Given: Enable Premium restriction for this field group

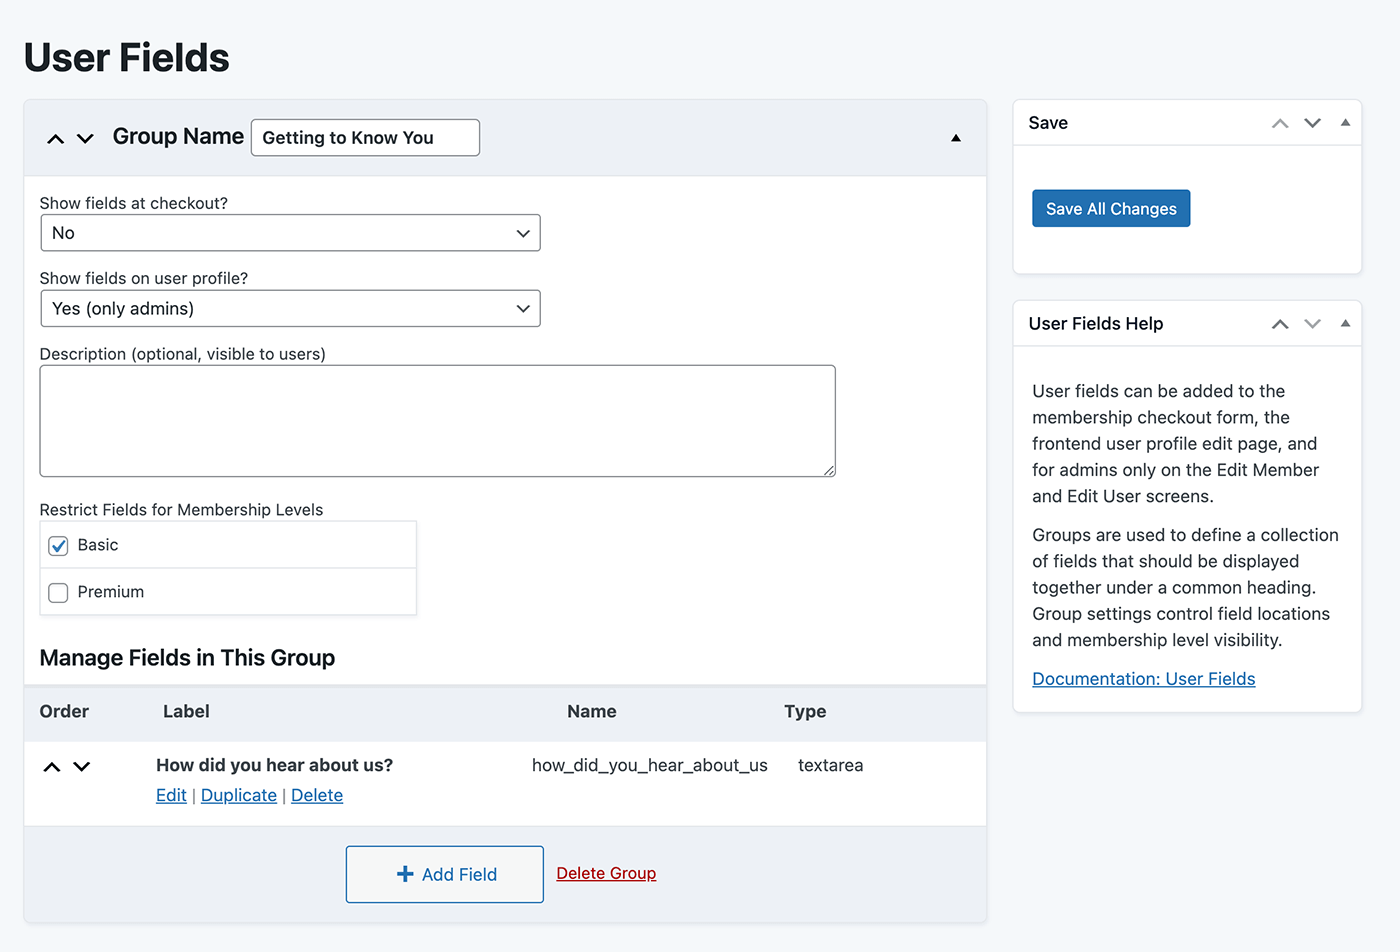Looking at the screenshot, I should [58, 592].
